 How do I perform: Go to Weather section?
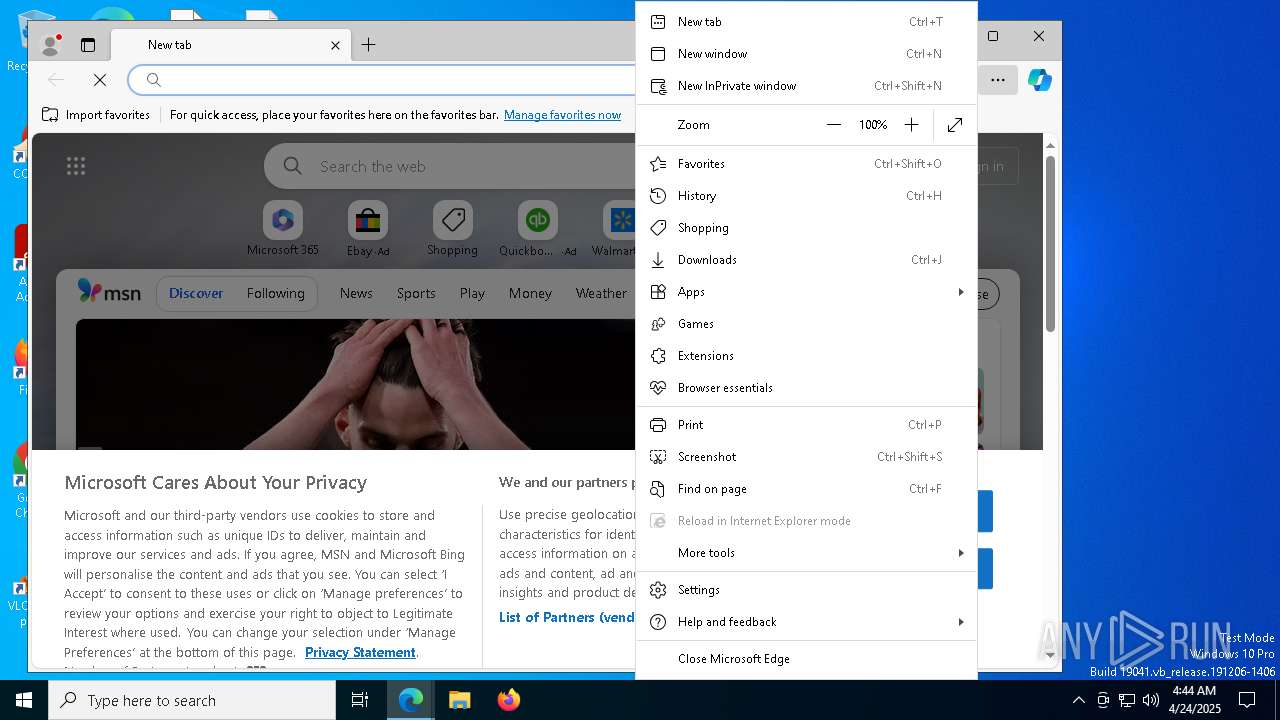click(601, 293)
